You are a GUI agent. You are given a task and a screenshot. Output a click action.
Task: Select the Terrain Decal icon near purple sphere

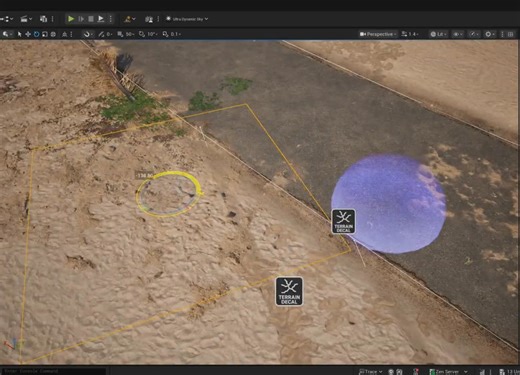click(343, 221)
